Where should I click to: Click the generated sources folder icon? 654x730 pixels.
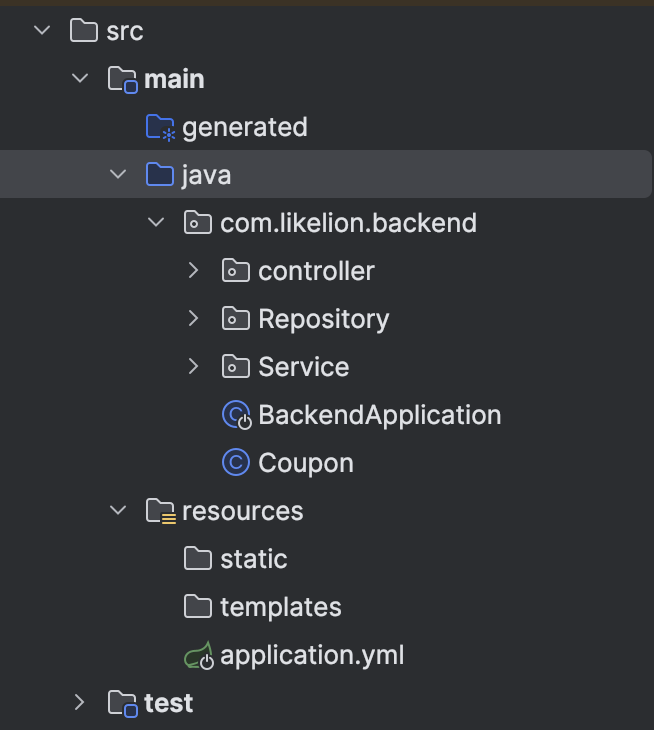[160, 127]
